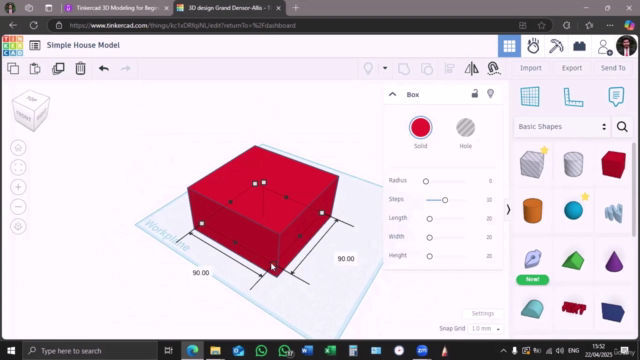Open the Windows Start menu

[x=11, y=351]
